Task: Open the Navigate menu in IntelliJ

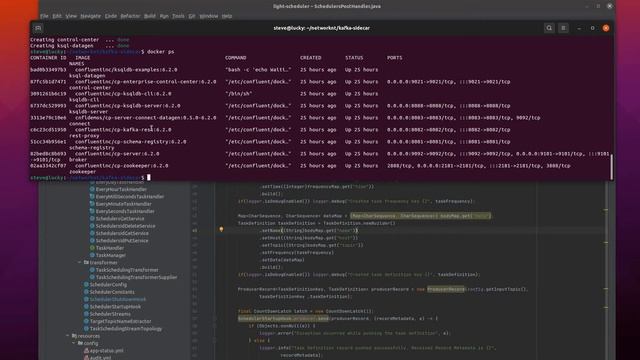Action: pyautogui.click(x=91, y=16)
